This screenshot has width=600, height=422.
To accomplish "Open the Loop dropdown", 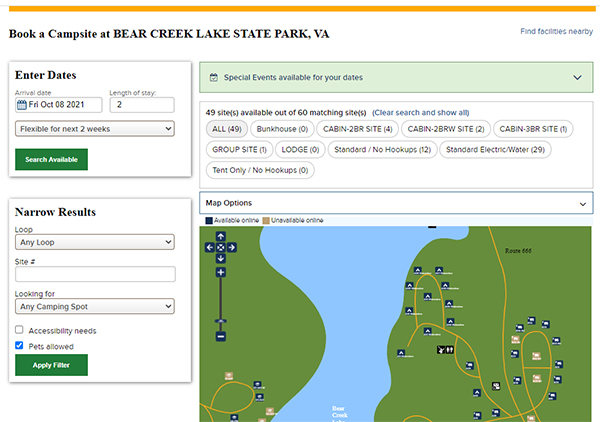I will (x=95, y=241).
